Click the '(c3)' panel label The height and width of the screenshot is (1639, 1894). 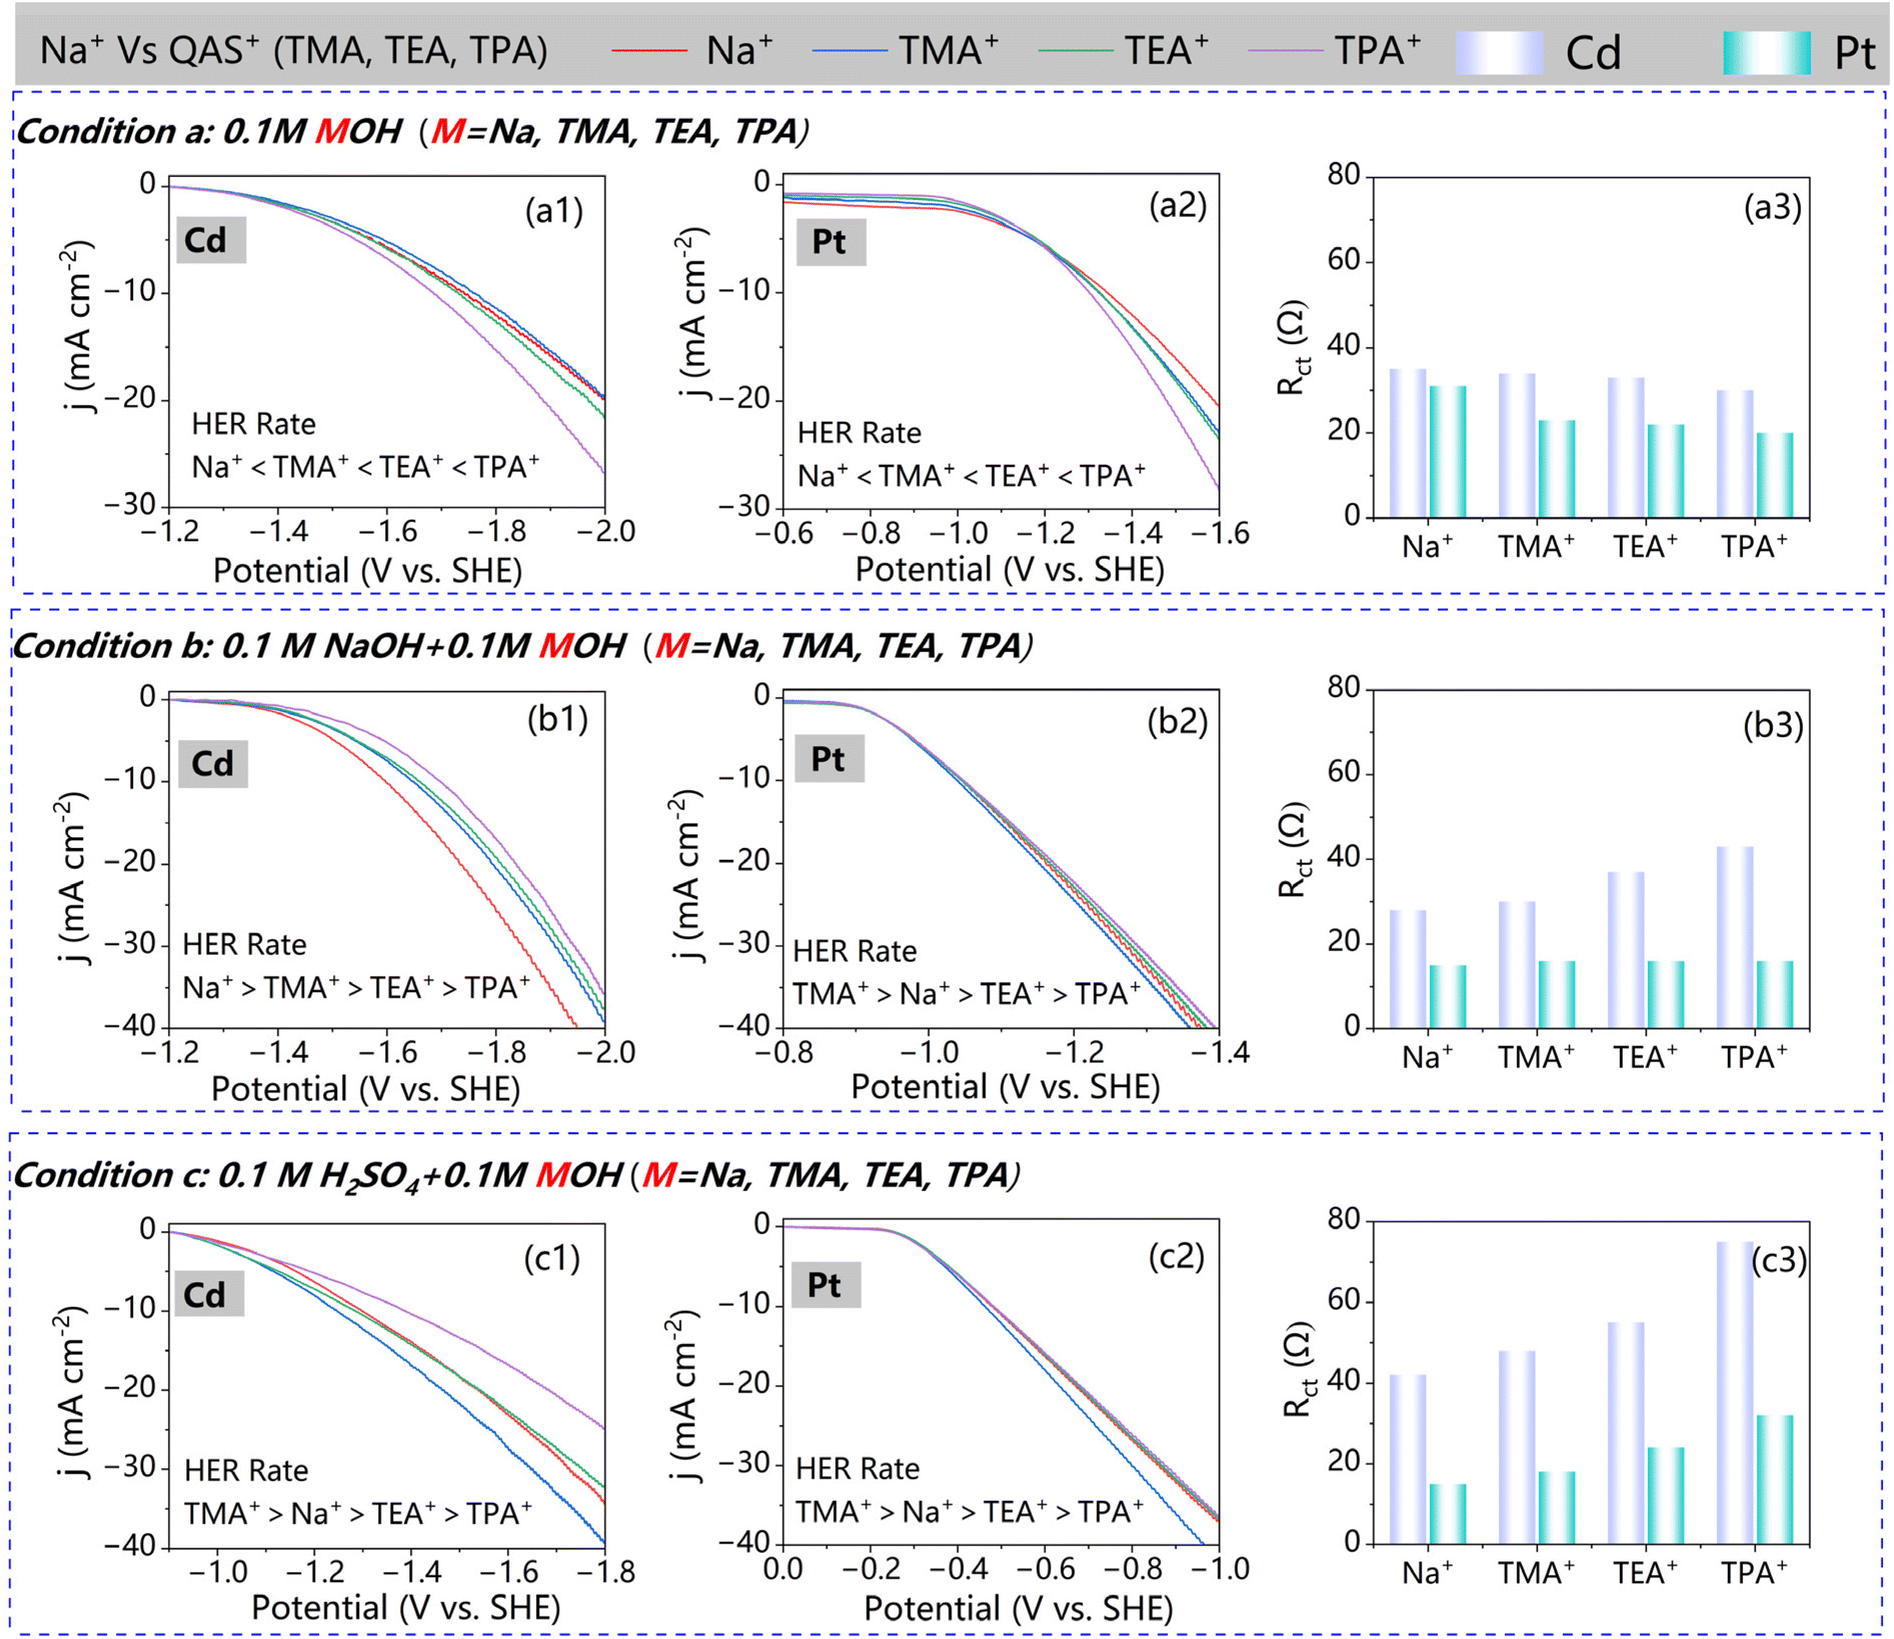pos(1779,1261)
